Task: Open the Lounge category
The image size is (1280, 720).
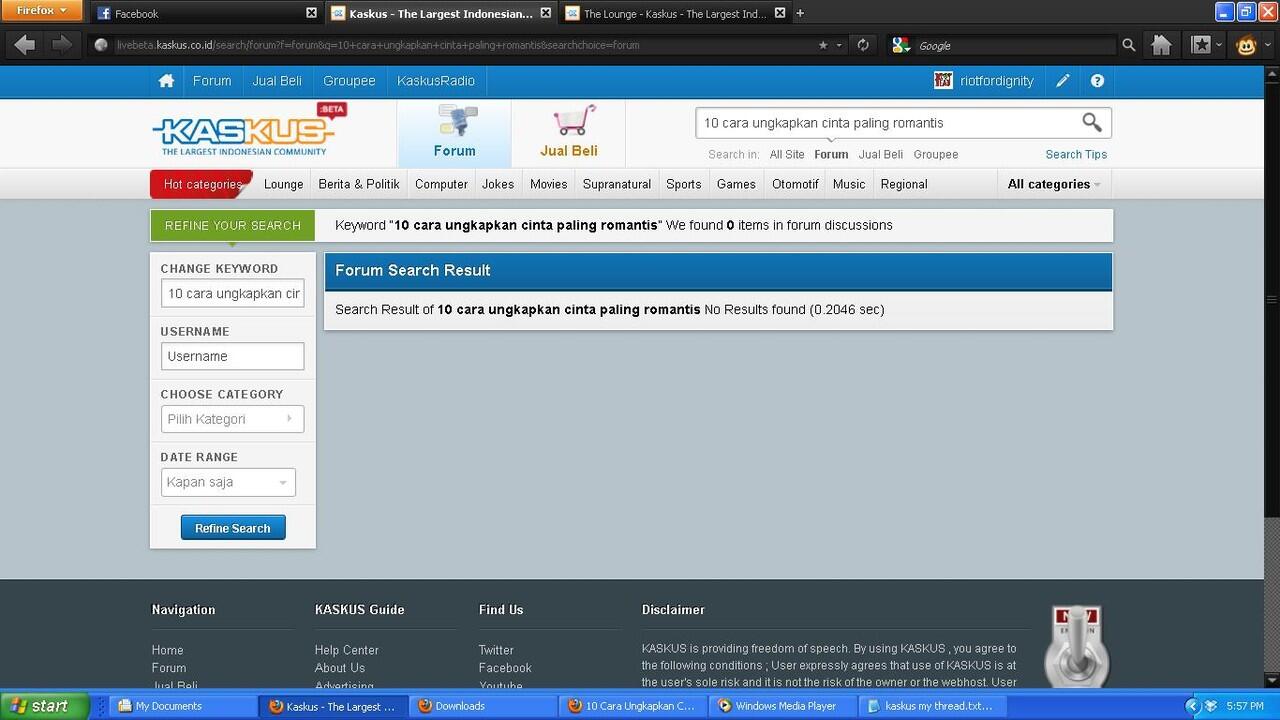Action: tap(284, 184)
